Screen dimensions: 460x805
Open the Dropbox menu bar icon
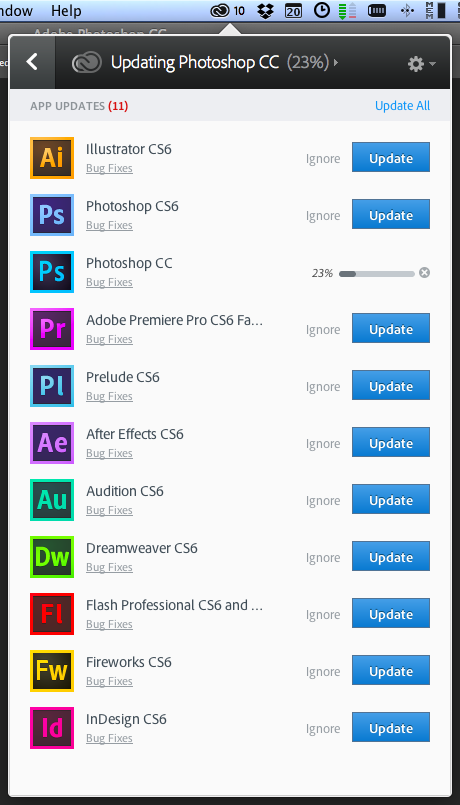(x=265, y=11)
